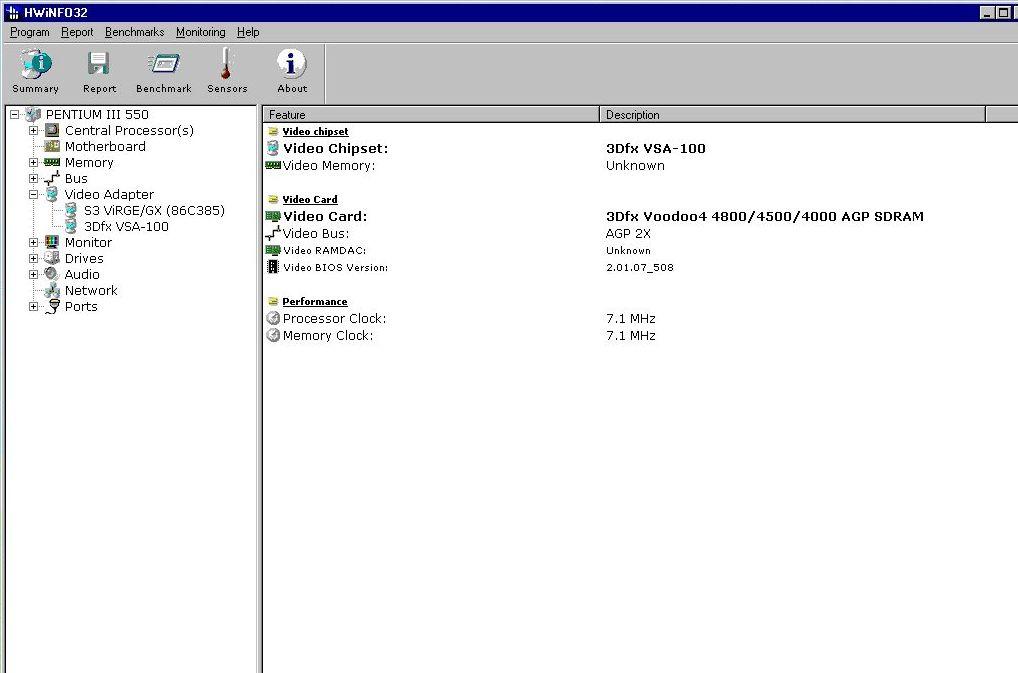Click the Video chipset section heading
Viewport: 1018px width, 673px height.
coord(315,131)
